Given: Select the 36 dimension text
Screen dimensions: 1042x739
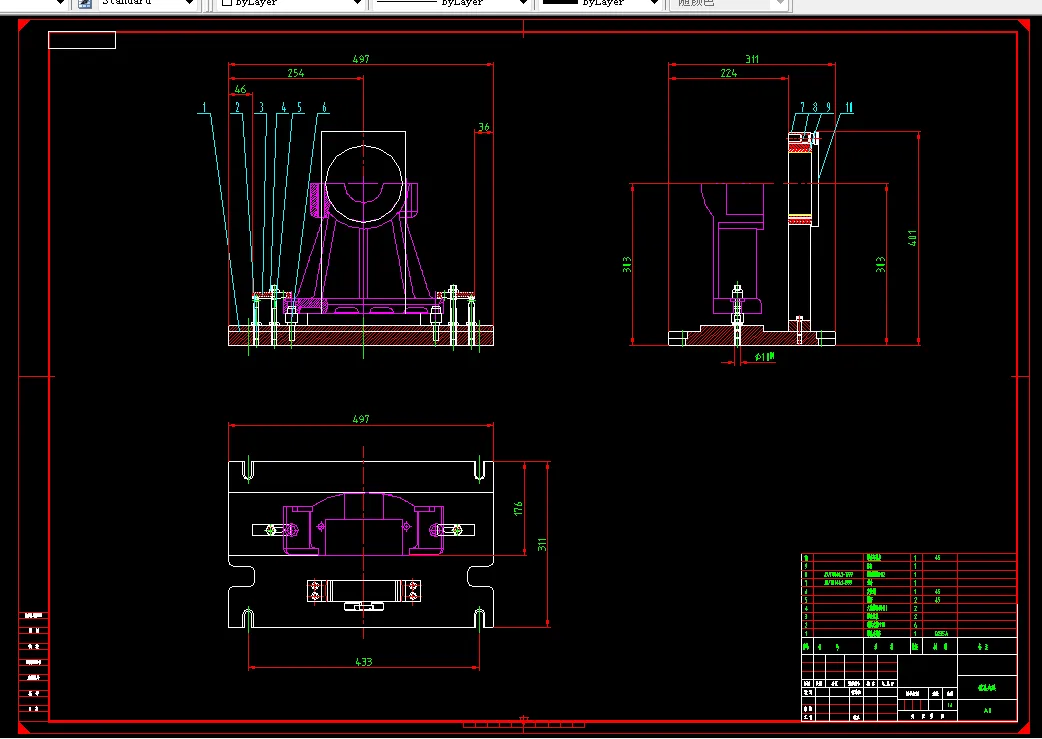Looking at the screenshot, I should 484,126.
